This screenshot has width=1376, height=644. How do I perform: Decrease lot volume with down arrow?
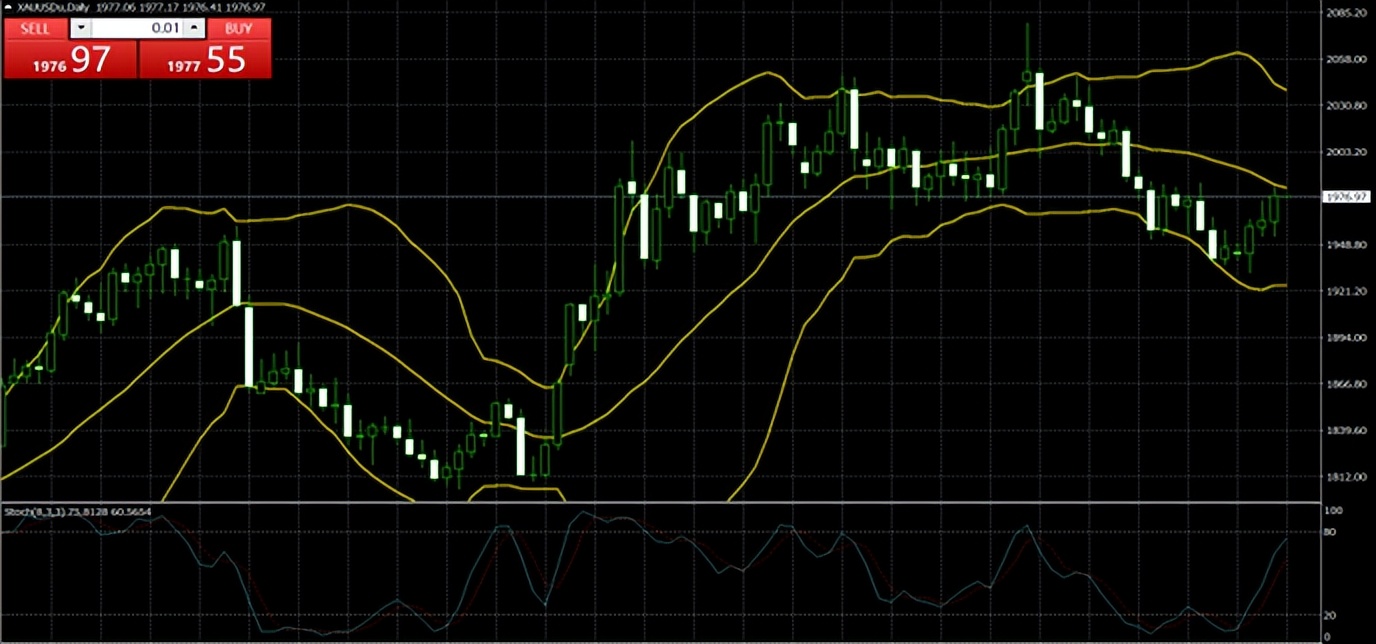(80, 29)
